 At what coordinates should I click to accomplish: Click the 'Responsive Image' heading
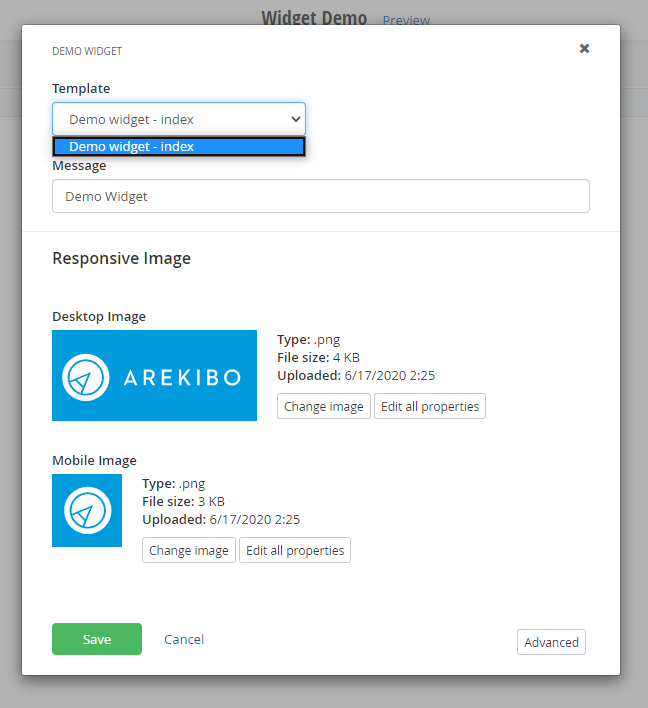(121, 258)
